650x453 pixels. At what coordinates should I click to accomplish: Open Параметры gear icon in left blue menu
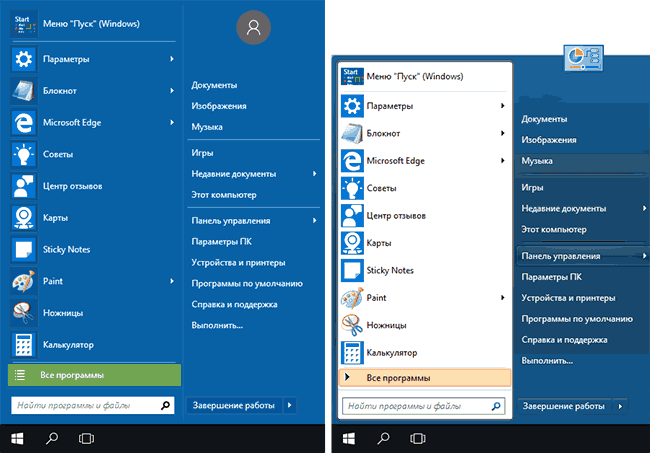pos(24,59)
